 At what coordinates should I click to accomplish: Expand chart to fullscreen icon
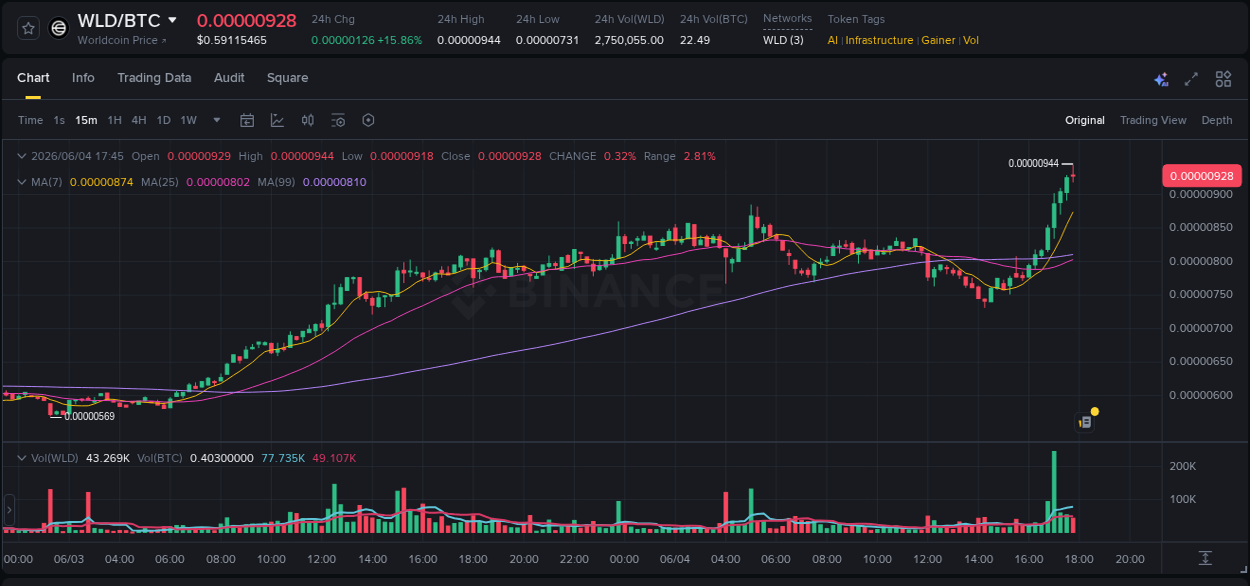pos(1191,79)
